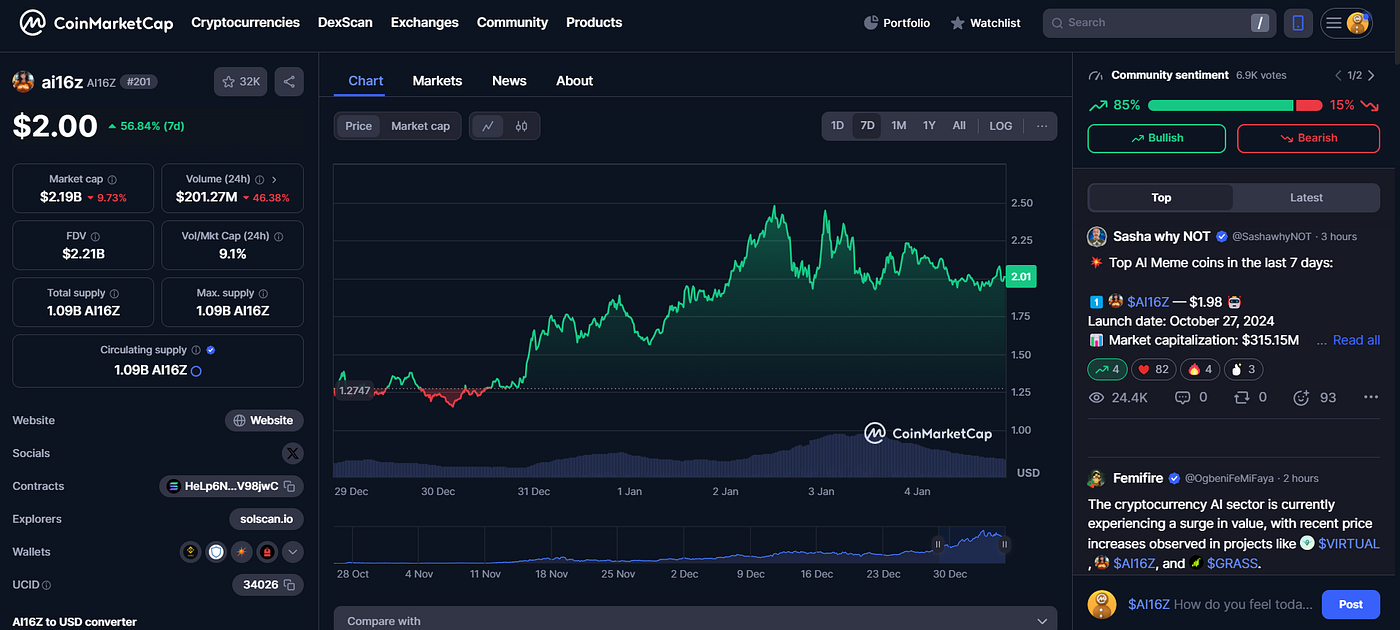Click left handle of chart range slider
This screenshot has width=1400, height=630.
[x=938, y=544]
